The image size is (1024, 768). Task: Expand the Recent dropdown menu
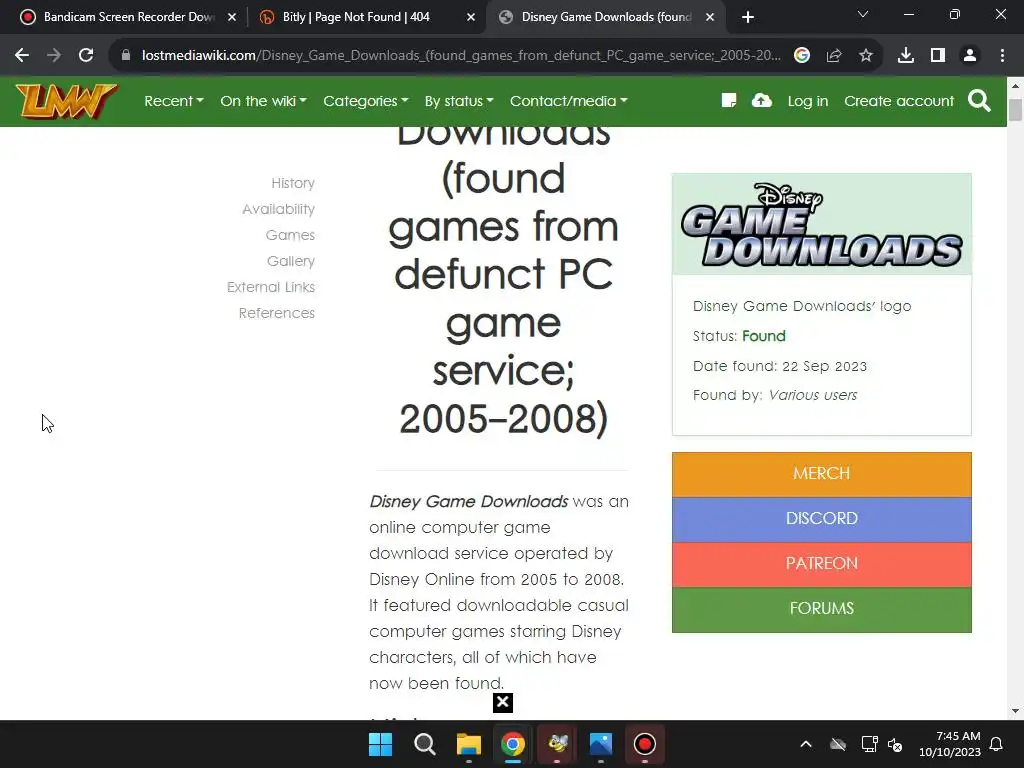click(174, 101)
